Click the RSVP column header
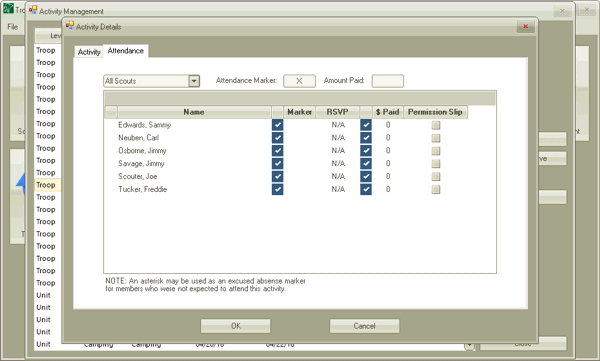The image size is (600, 361). pyautogui.click(x=337, y=112)
